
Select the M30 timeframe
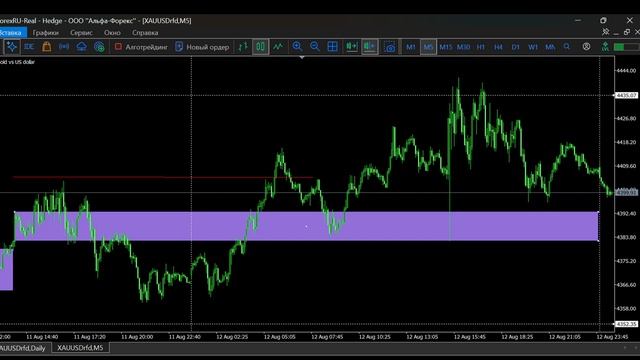pyautogui.click(x=463, y=47)
